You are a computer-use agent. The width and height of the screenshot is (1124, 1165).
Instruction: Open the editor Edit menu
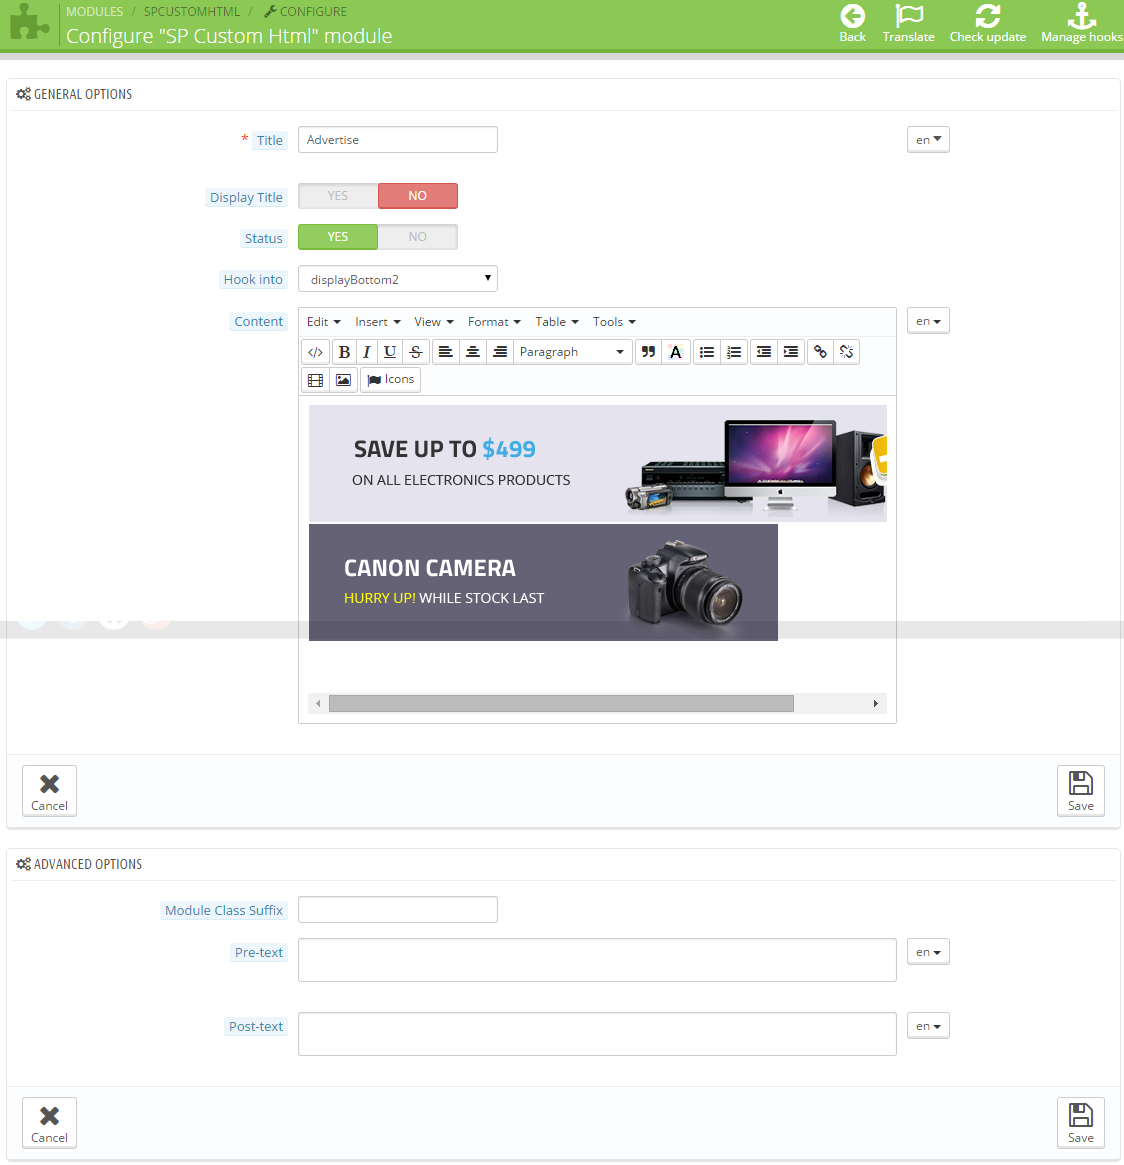pos(323,322)
